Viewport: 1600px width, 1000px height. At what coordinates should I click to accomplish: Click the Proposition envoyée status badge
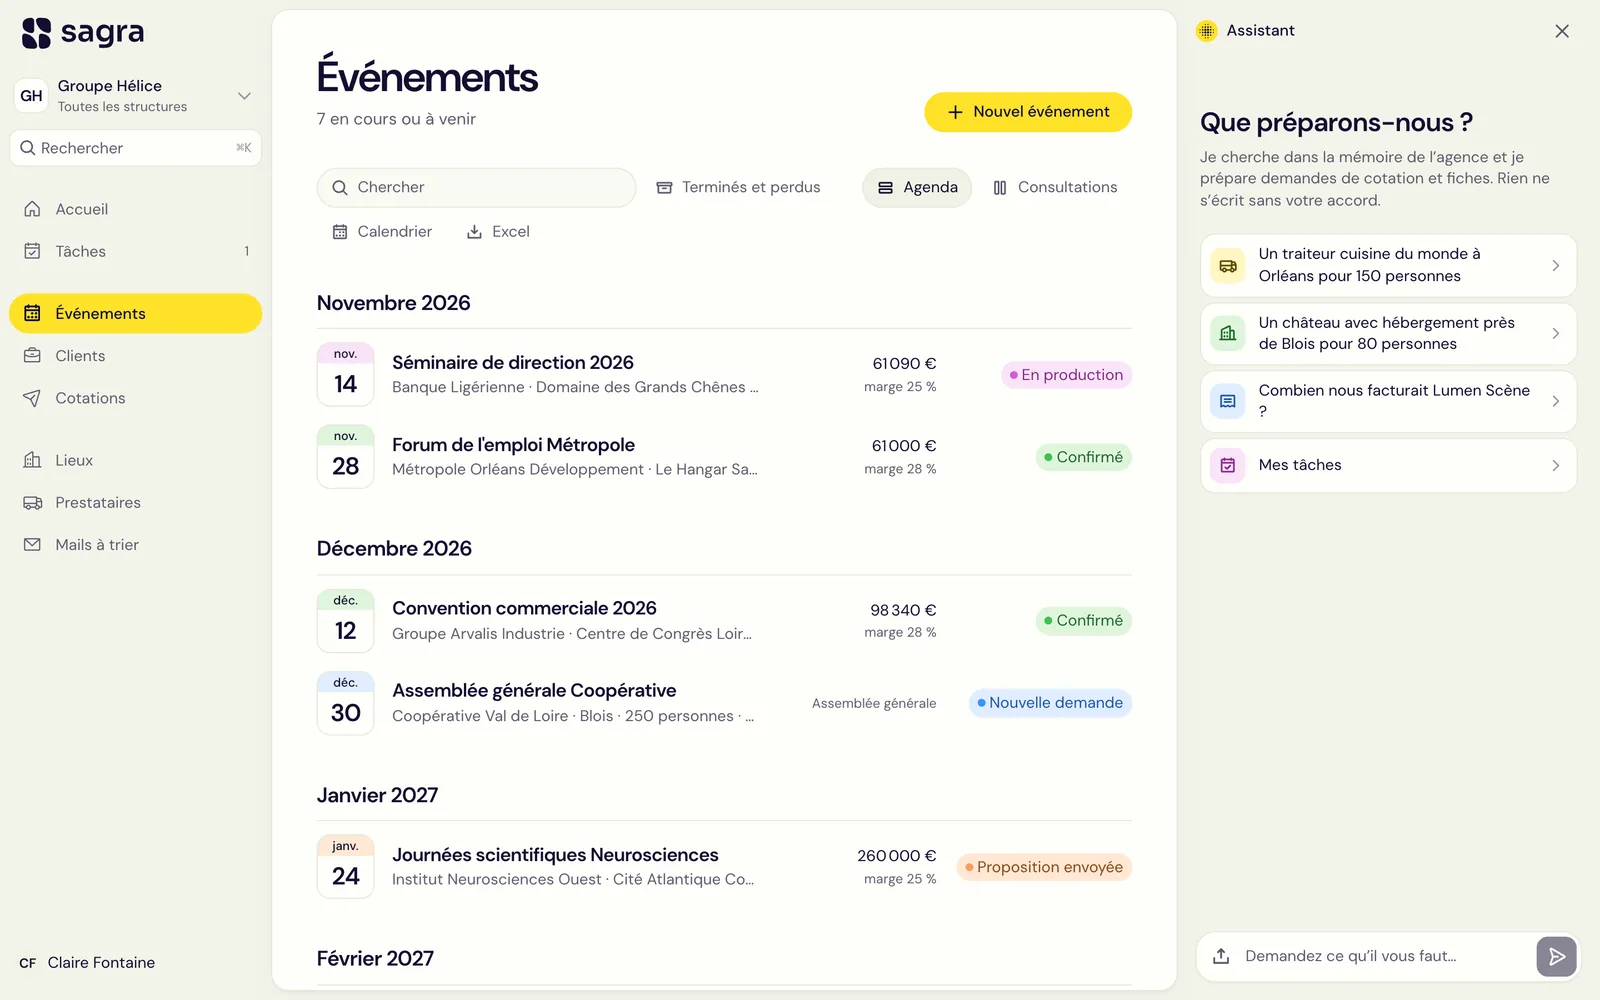[1044, 867]
